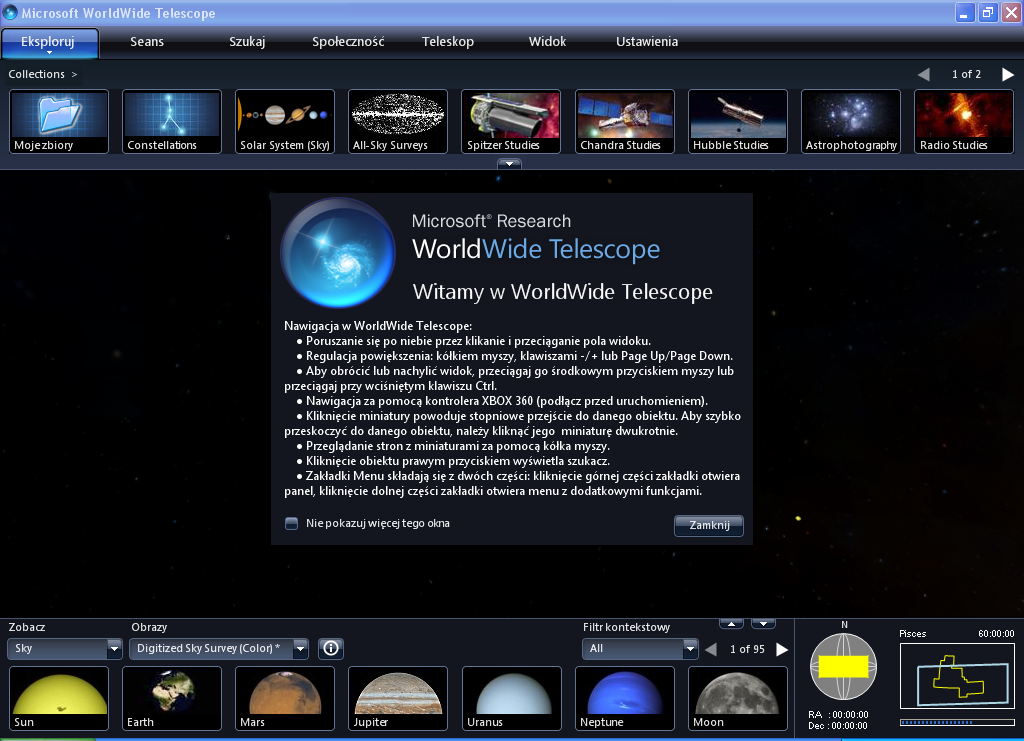Click the next-page arrow beside '1 of 2'
This screenshot has width=1024, height=741.
point(1007,74)
